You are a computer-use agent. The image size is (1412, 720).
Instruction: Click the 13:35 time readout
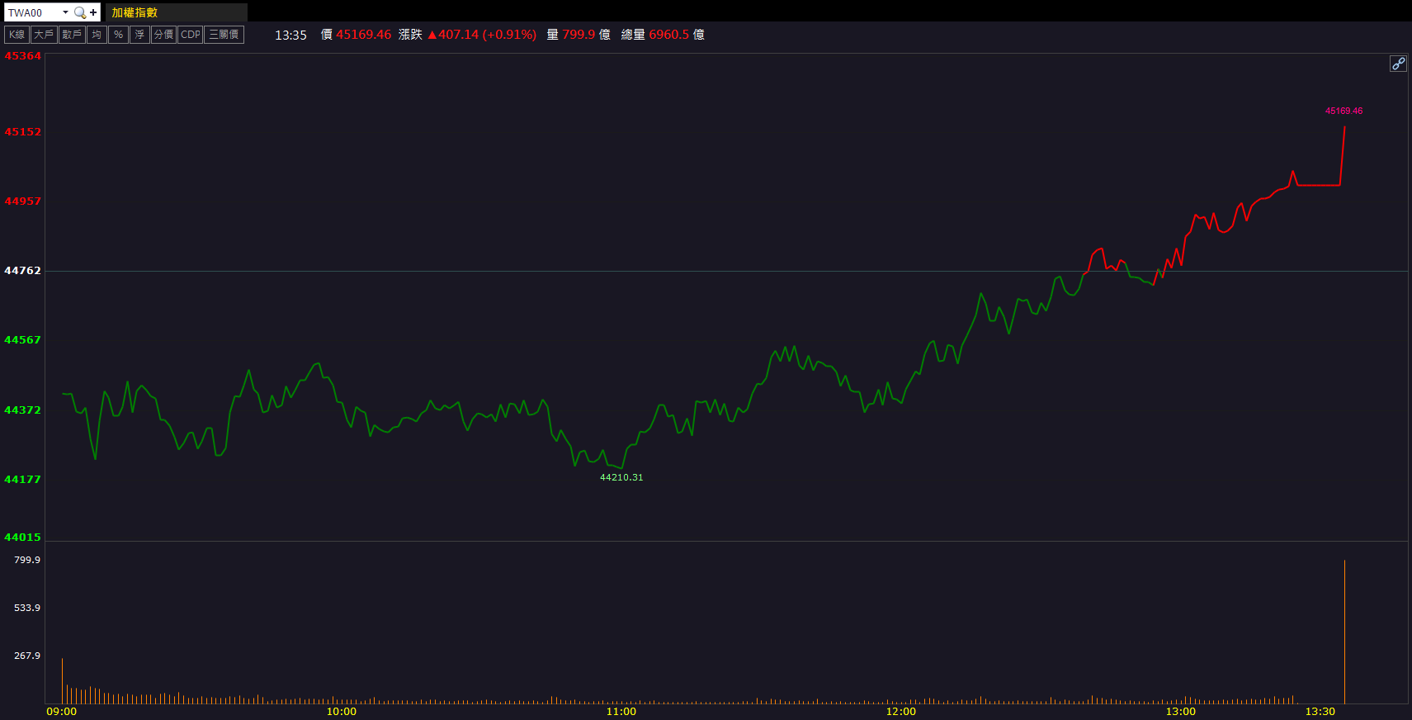(x=290, y=34)
